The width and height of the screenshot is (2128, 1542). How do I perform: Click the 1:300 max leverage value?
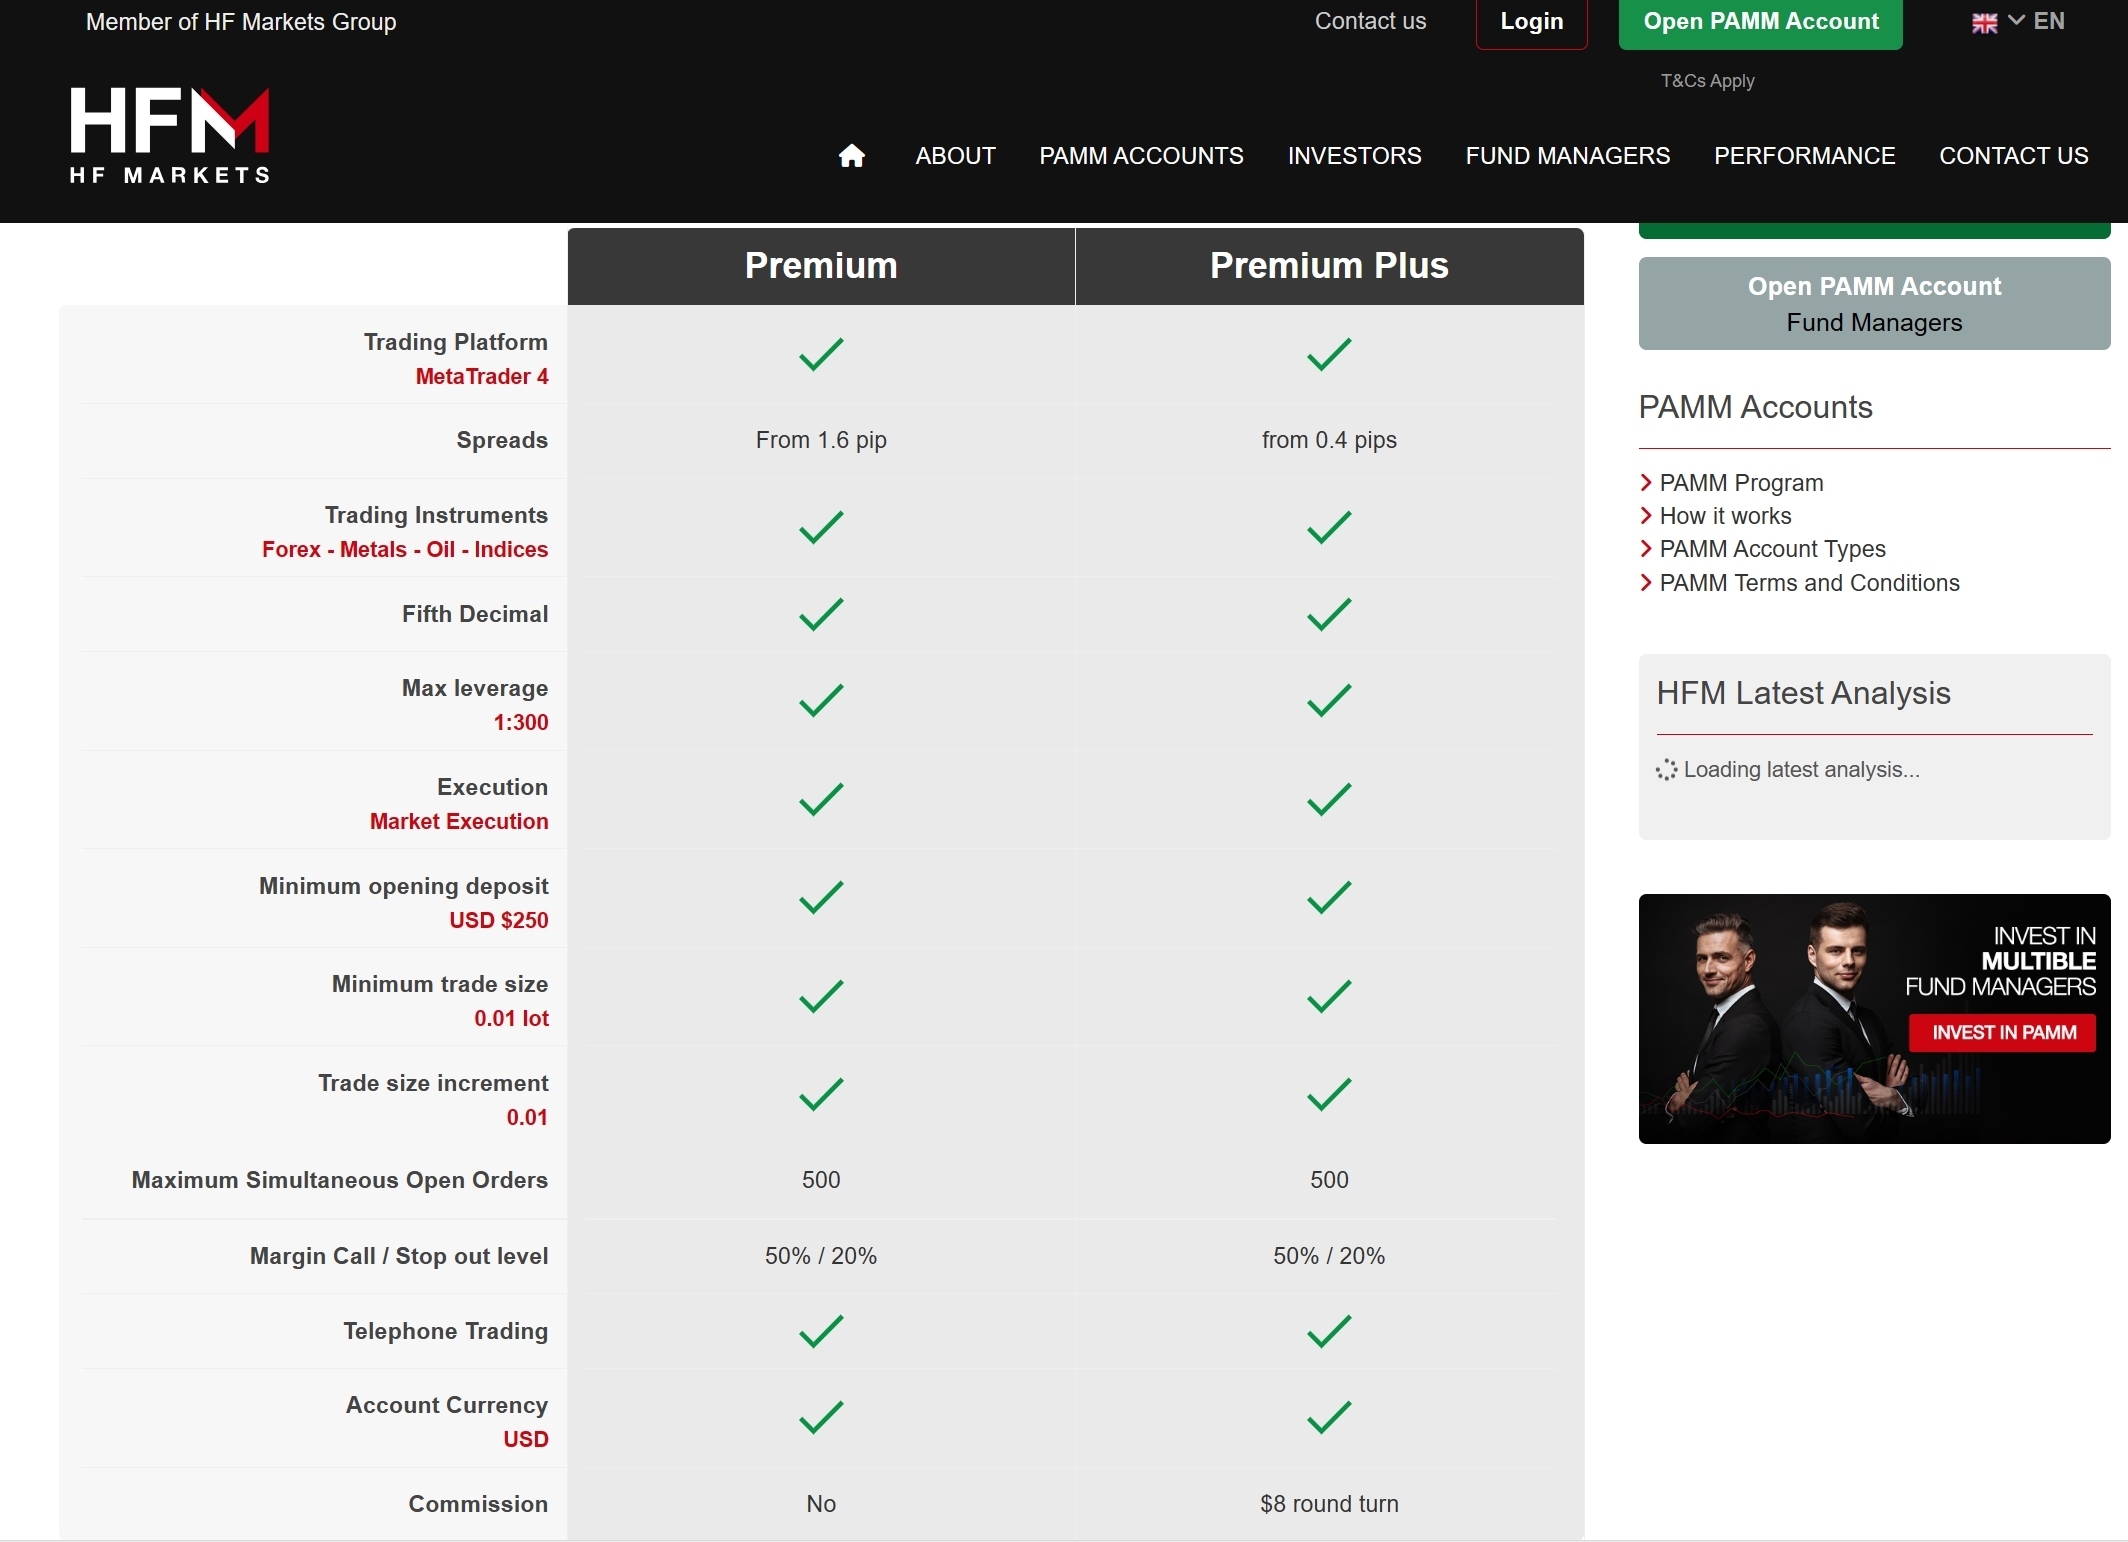pyautogui.click(x=521, y=723)
